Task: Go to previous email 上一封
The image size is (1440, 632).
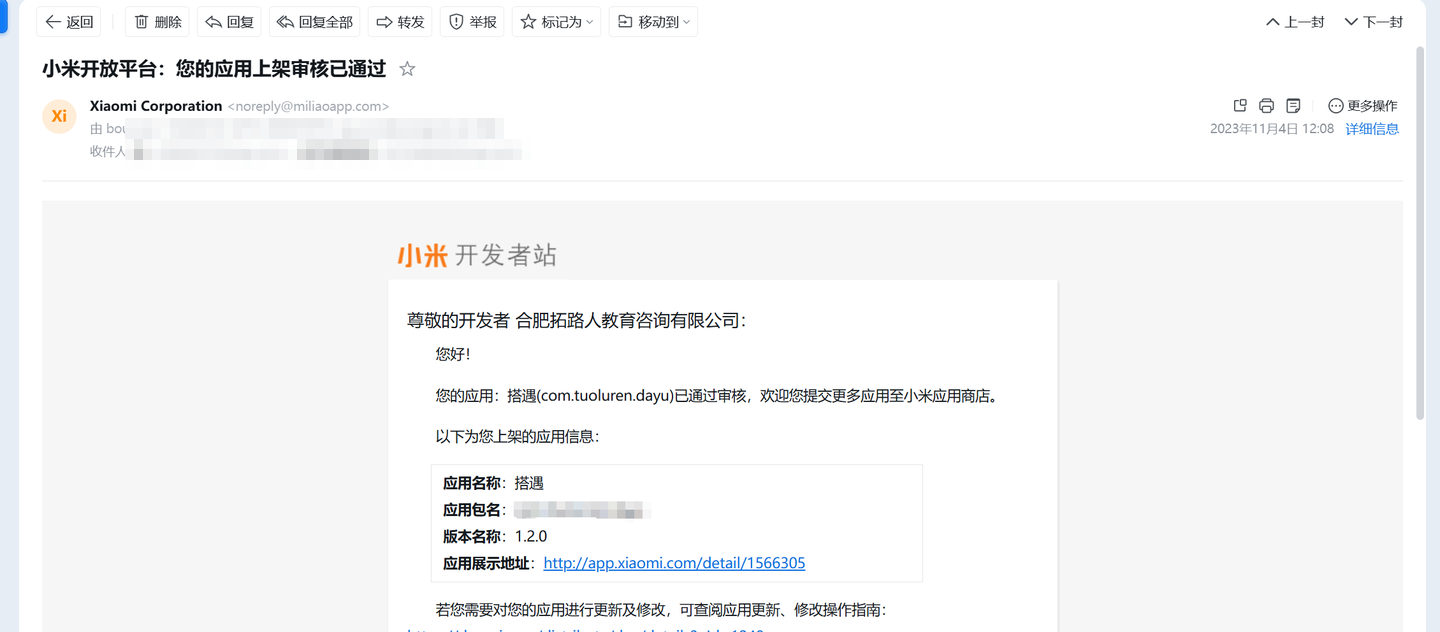Action: [x=1295, y=22]
